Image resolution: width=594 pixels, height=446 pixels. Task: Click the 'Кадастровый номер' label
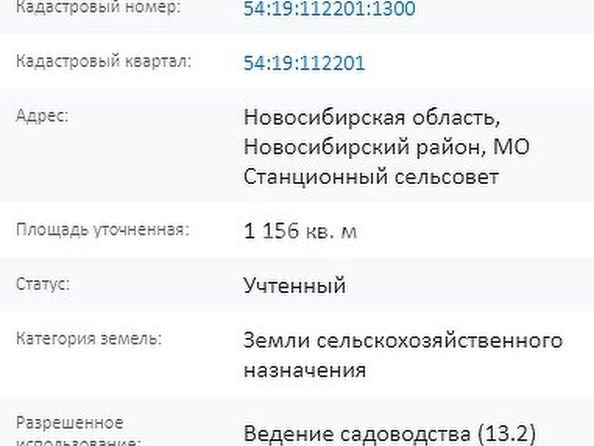coord(98,7)
